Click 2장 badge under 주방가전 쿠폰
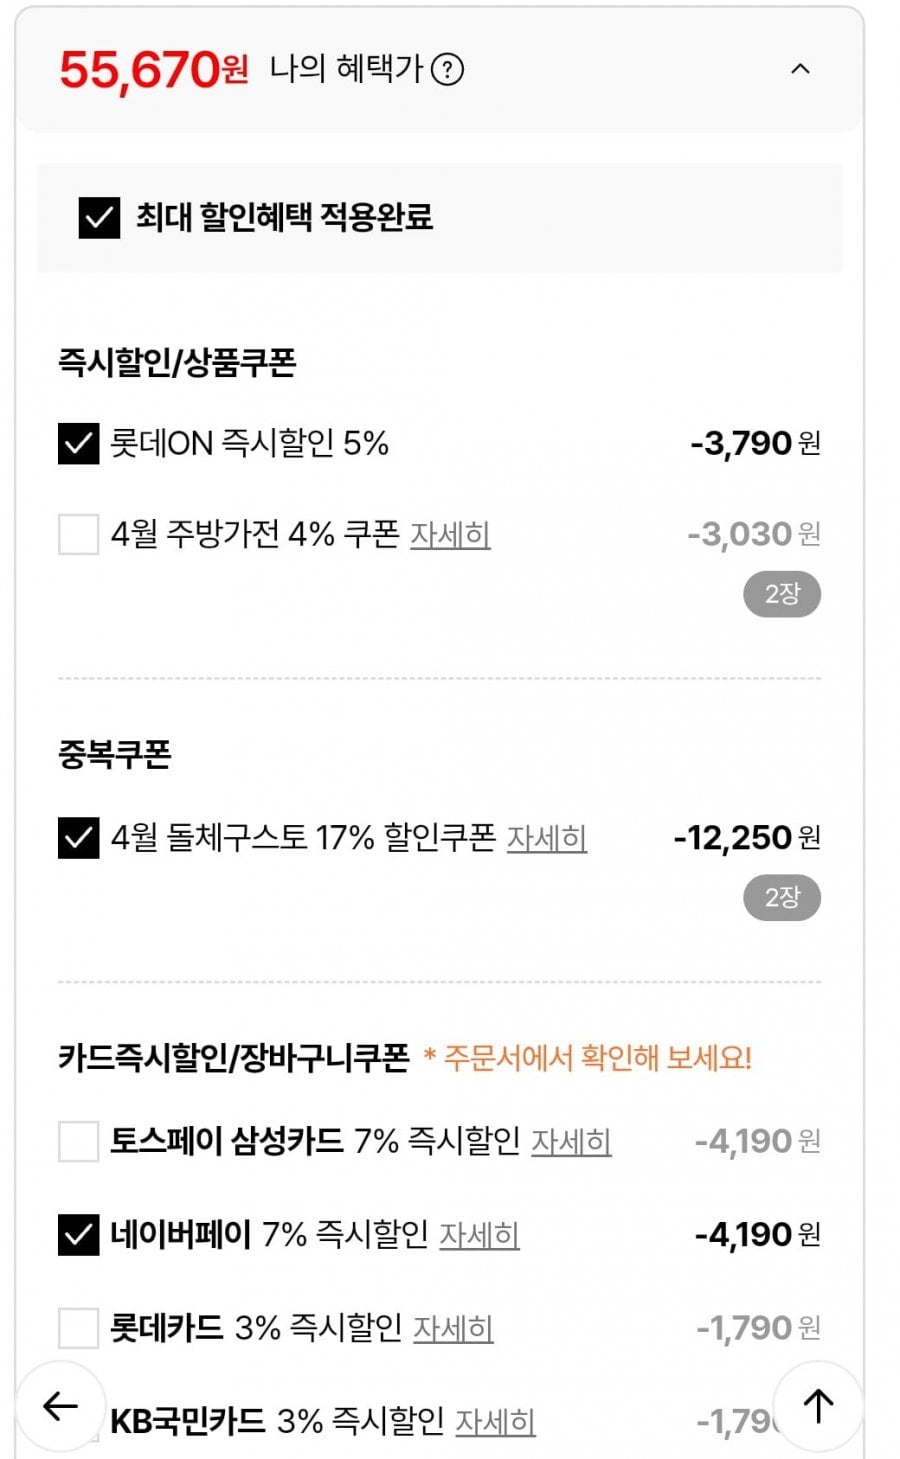 tap(781, 594)
